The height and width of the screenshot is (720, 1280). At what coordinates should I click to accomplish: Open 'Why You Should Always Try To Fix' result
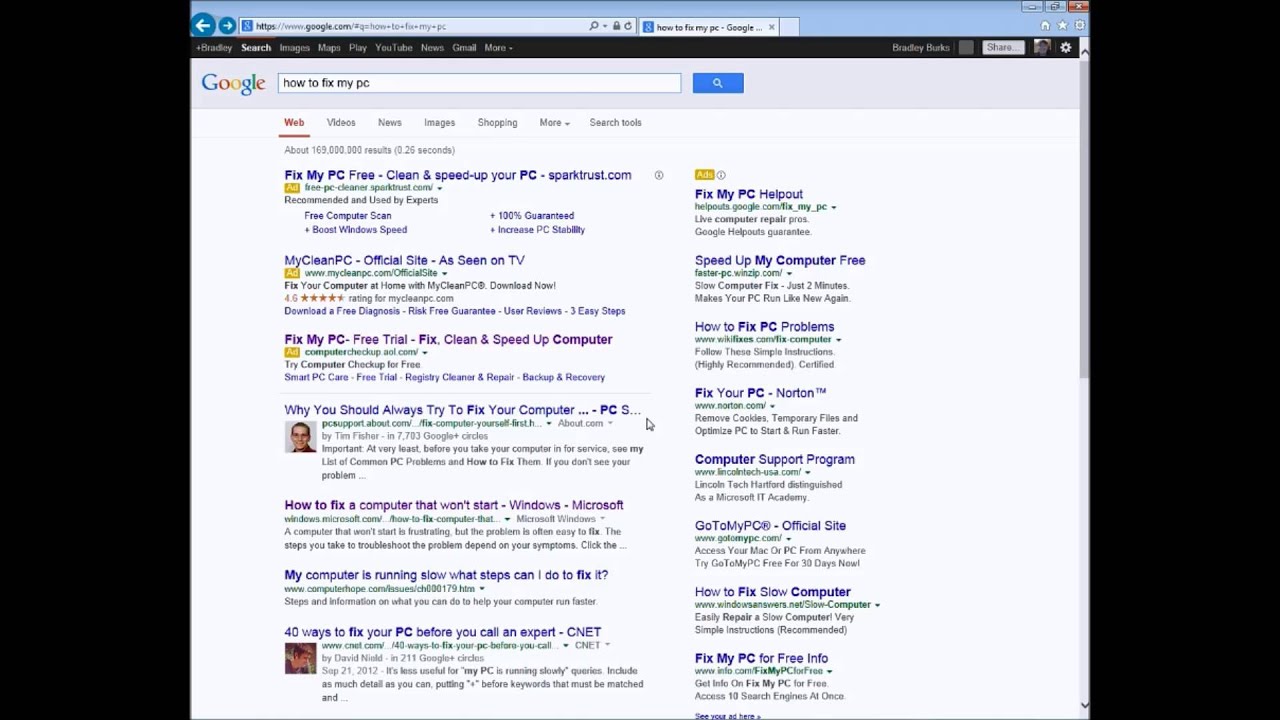(x=462, y=410)
